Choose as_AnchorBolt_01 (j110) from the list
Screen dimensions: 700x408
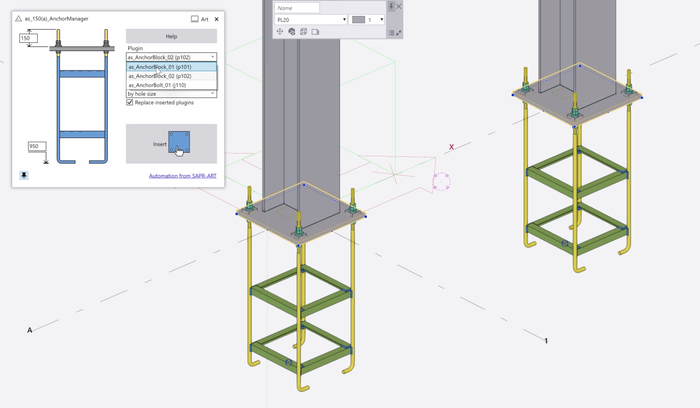162,84
